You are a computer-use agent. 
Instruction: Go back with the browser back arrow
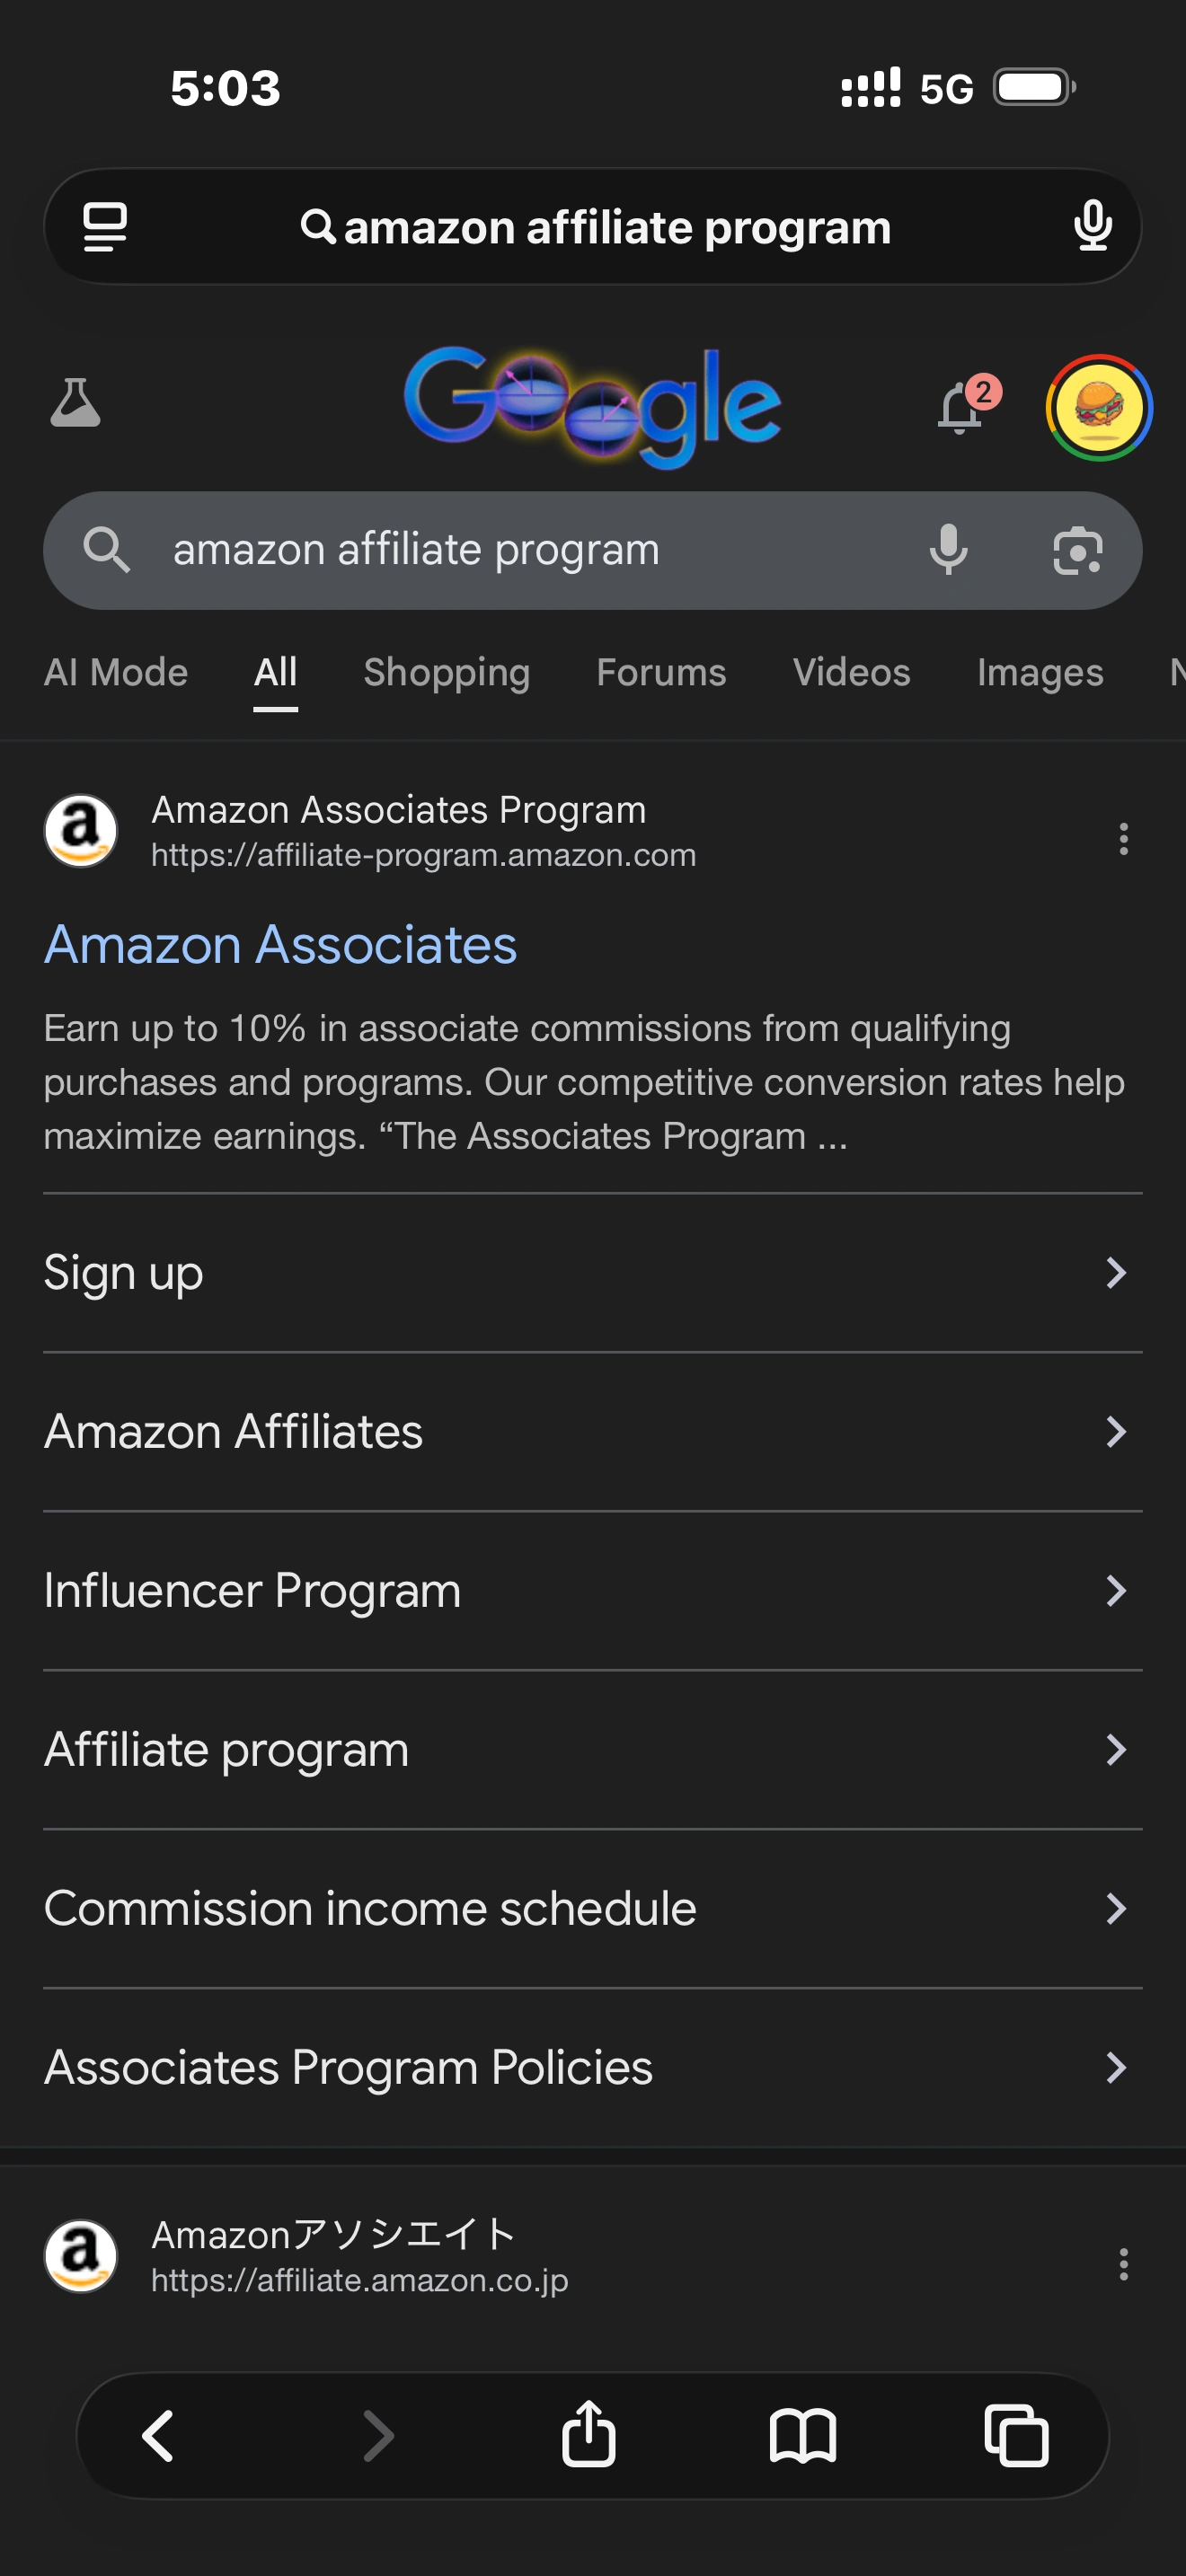point(159,2434)
